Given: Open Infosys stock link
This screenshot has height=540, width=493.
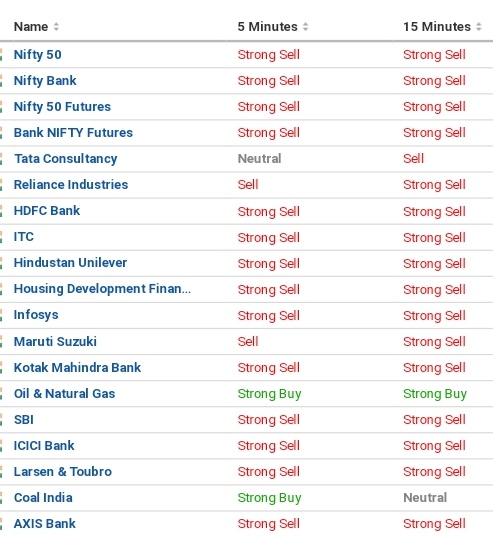Looking at the screenshot, I should tap(36, 315).
